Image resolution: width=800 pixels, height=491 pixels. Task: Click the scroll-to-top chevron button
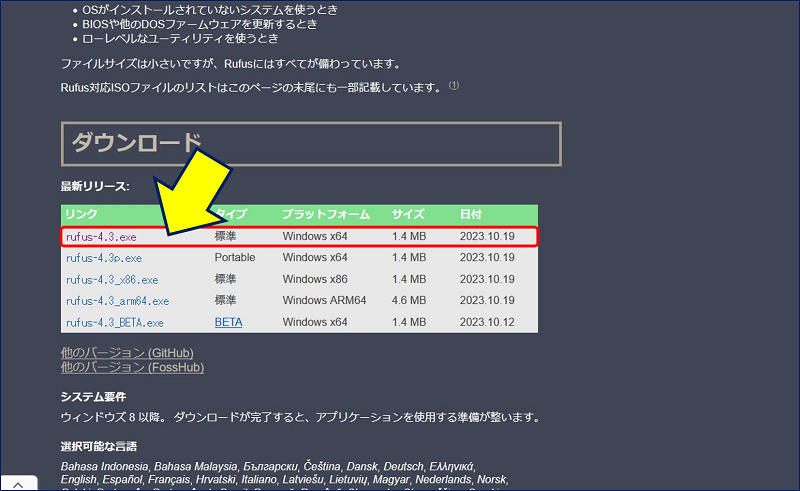18,484
